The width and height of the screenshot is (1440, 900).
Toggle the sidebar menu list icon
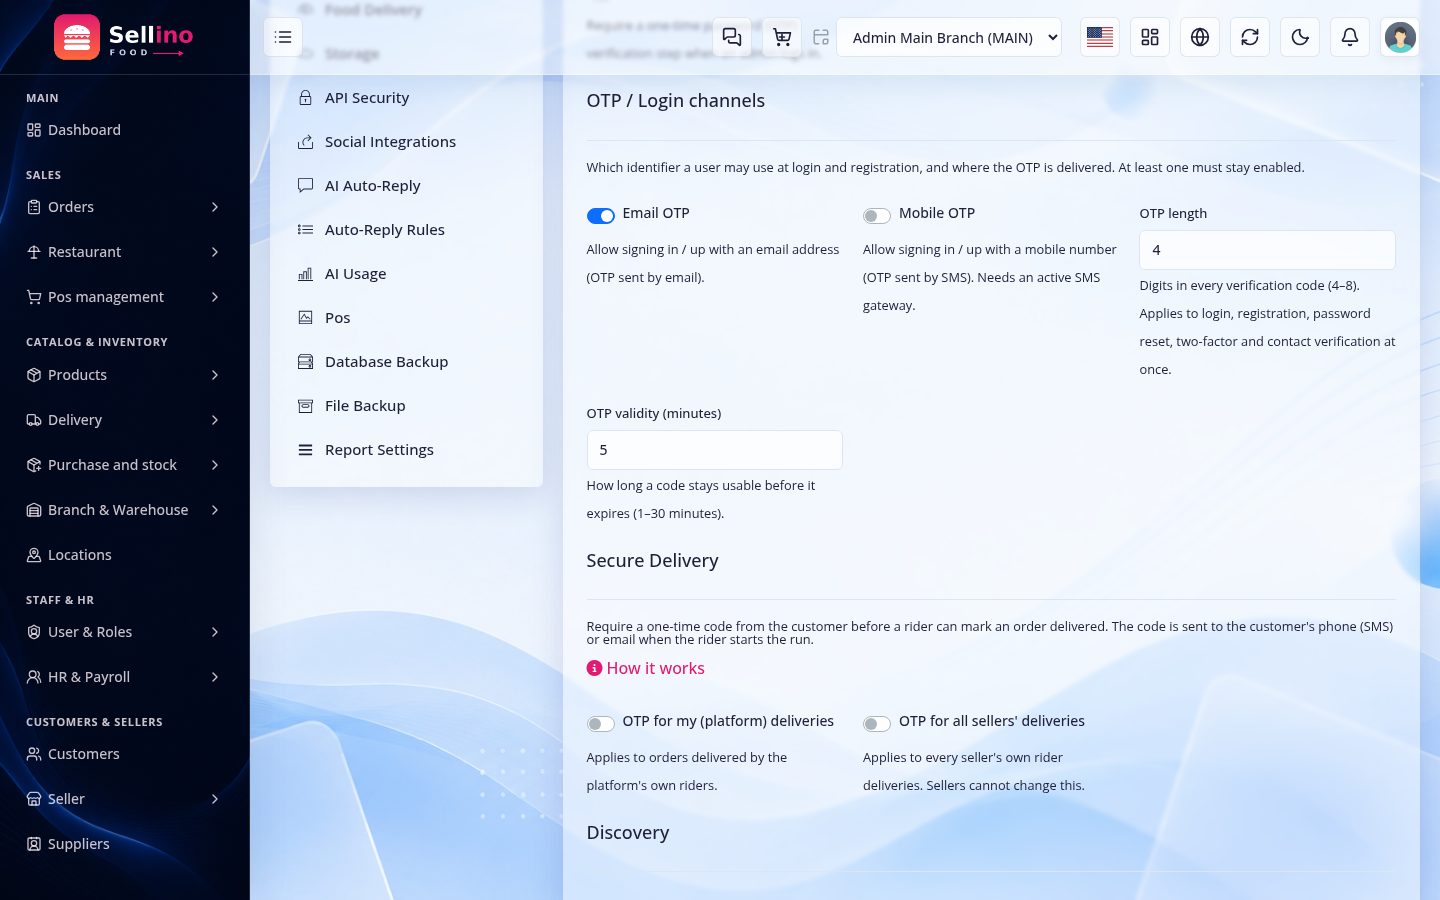[x=283, y=37]
